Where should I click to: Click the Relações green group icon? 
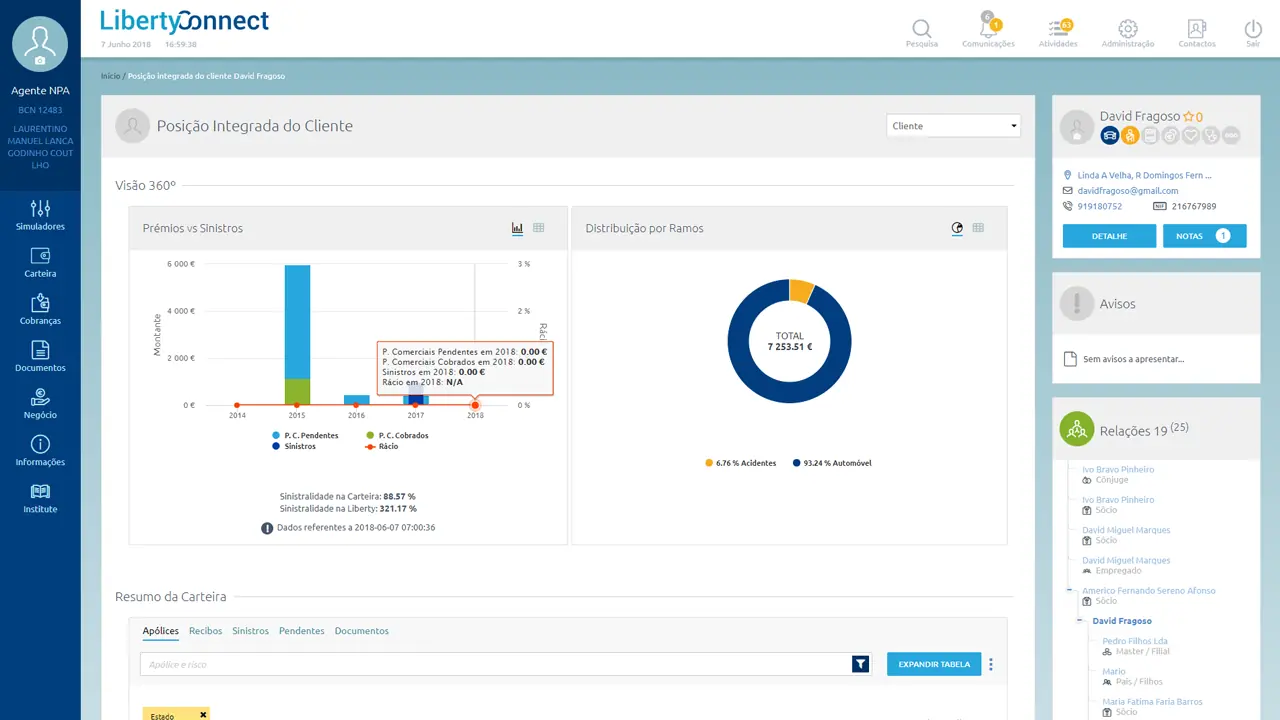(1077, 429)
